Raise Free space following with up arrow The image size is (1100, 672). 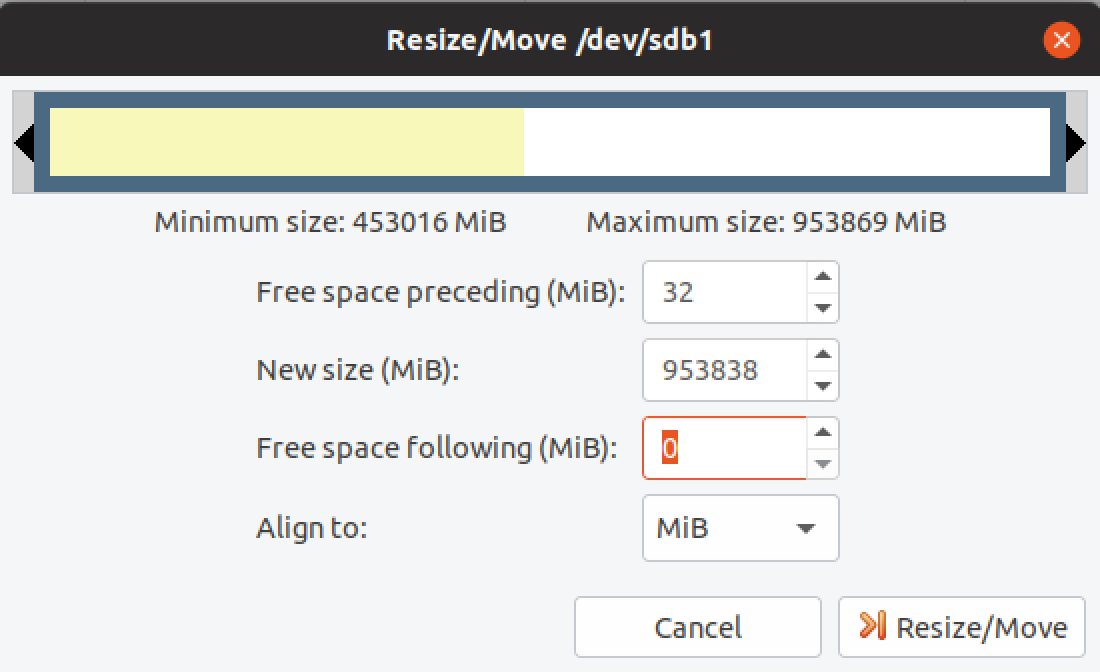(822, 432)
